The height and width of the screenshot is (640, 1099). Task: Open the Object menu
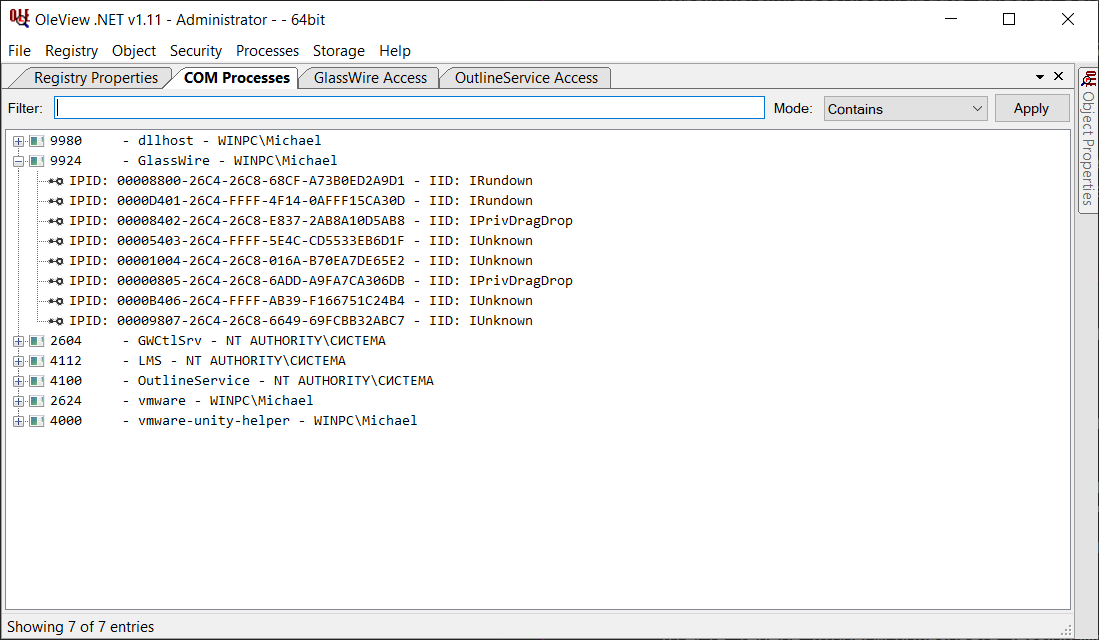point(134,50)
